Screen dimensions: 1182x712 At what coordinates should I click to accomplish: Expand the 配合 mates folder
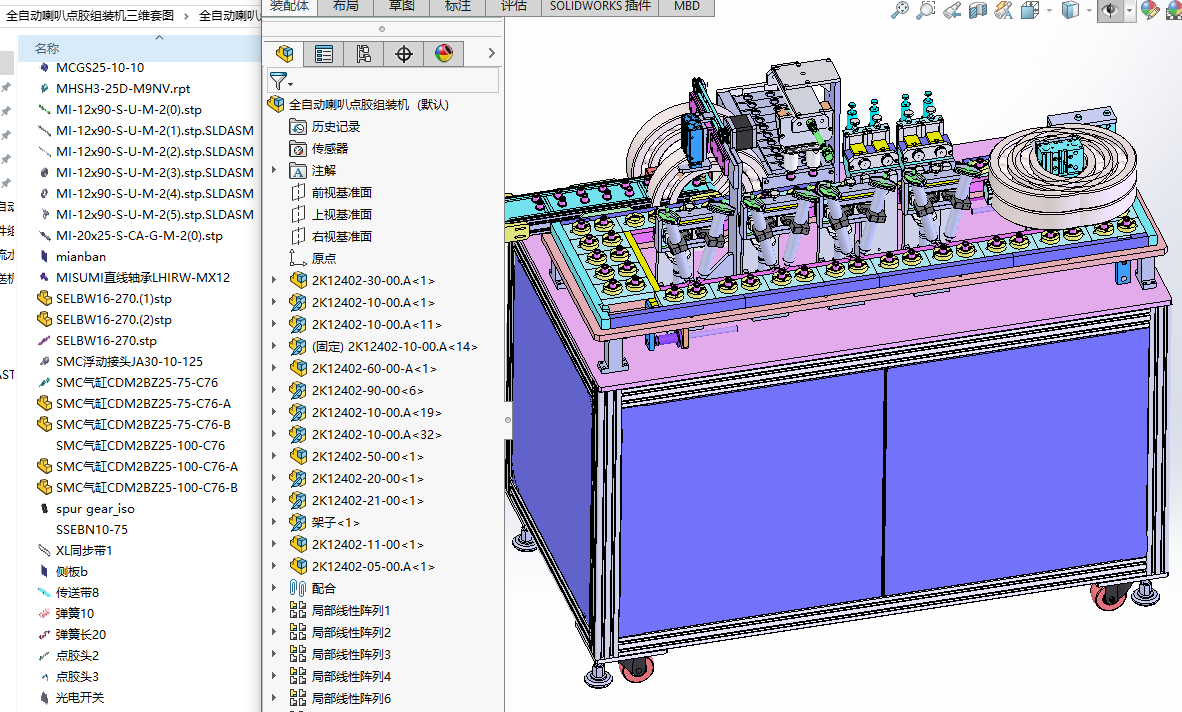click(275, 589)
